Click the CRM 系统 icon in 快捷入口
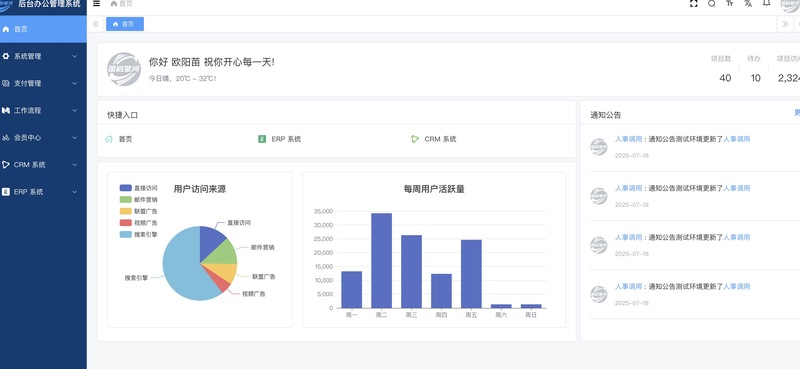800x369 pixels. tap(415, 139)
